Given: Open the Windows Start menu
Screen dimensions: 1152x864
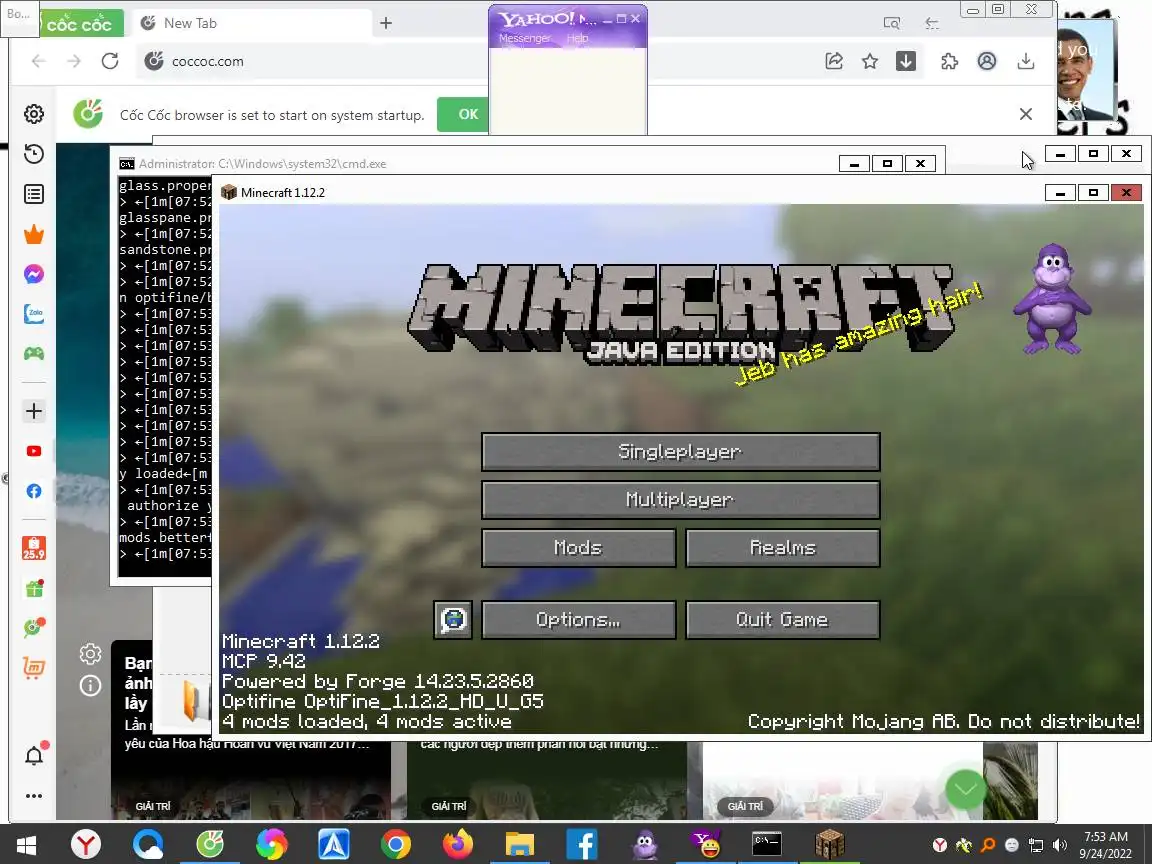Looking at the screenshot, I should (x=26, y=844).
